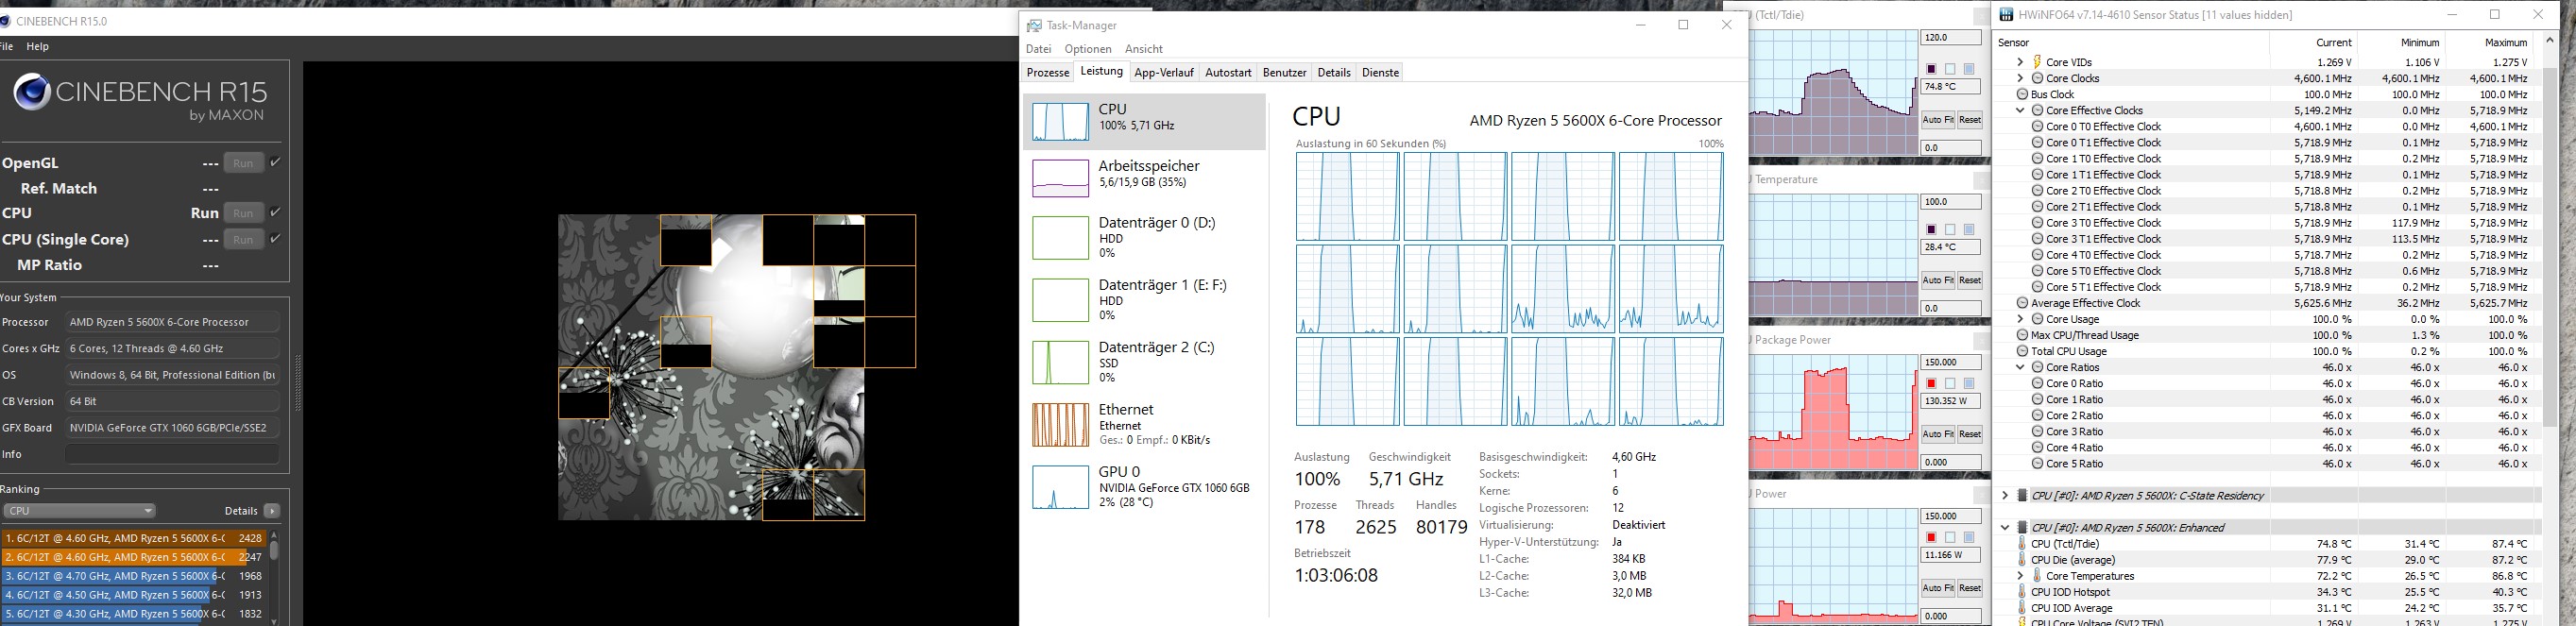Toggle the CPU test checkbox in Cinebench
Image resolution: width=2576 pixels, height=626 pixels.
275,212
